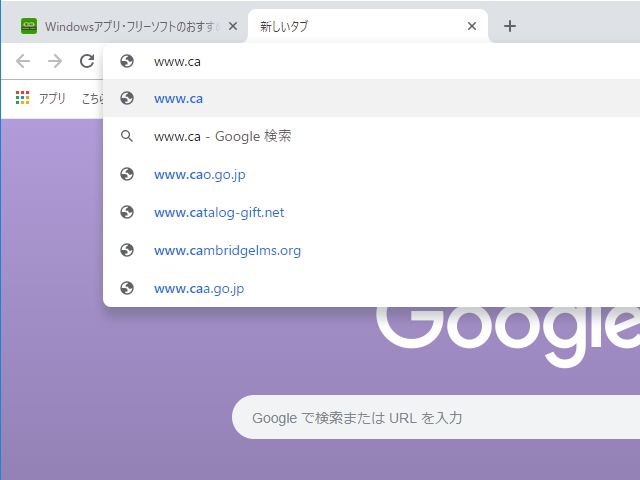Select the www.cao.go.jp suggestion
The width and height of the screenshot is (640, 480).
pyautogui.click(x=371, y=174)
